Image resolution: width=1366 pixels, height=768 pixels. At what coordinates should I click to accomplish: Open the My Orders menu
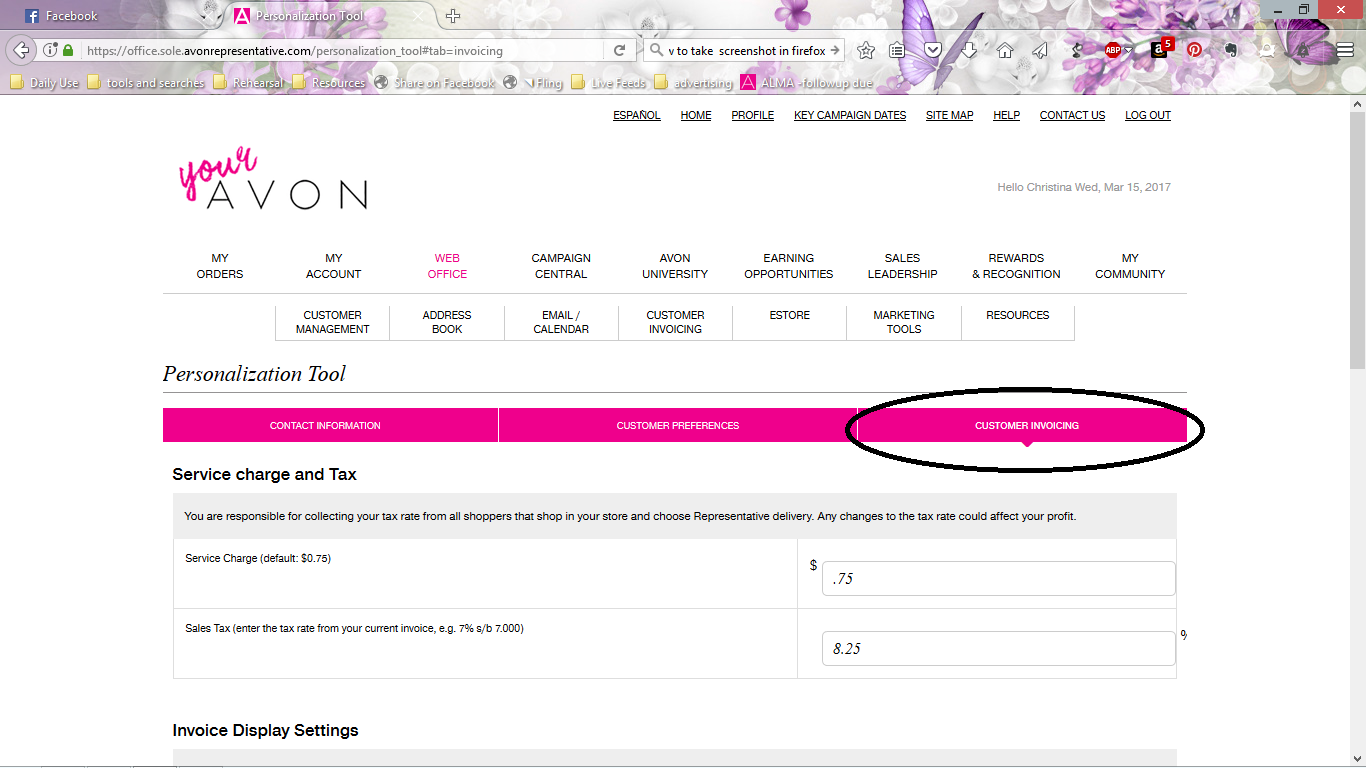tap(220, 266)
